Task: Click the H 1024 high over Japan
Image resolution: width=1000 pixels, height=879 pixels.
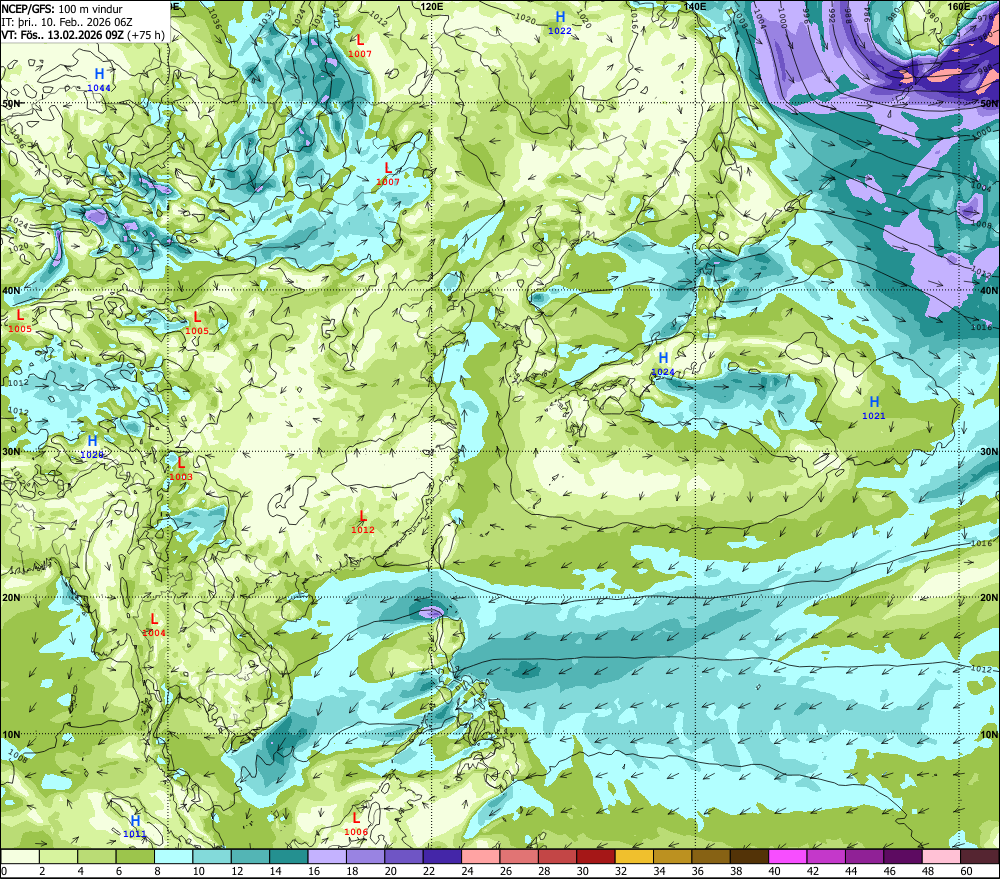Action: point(663,364)
